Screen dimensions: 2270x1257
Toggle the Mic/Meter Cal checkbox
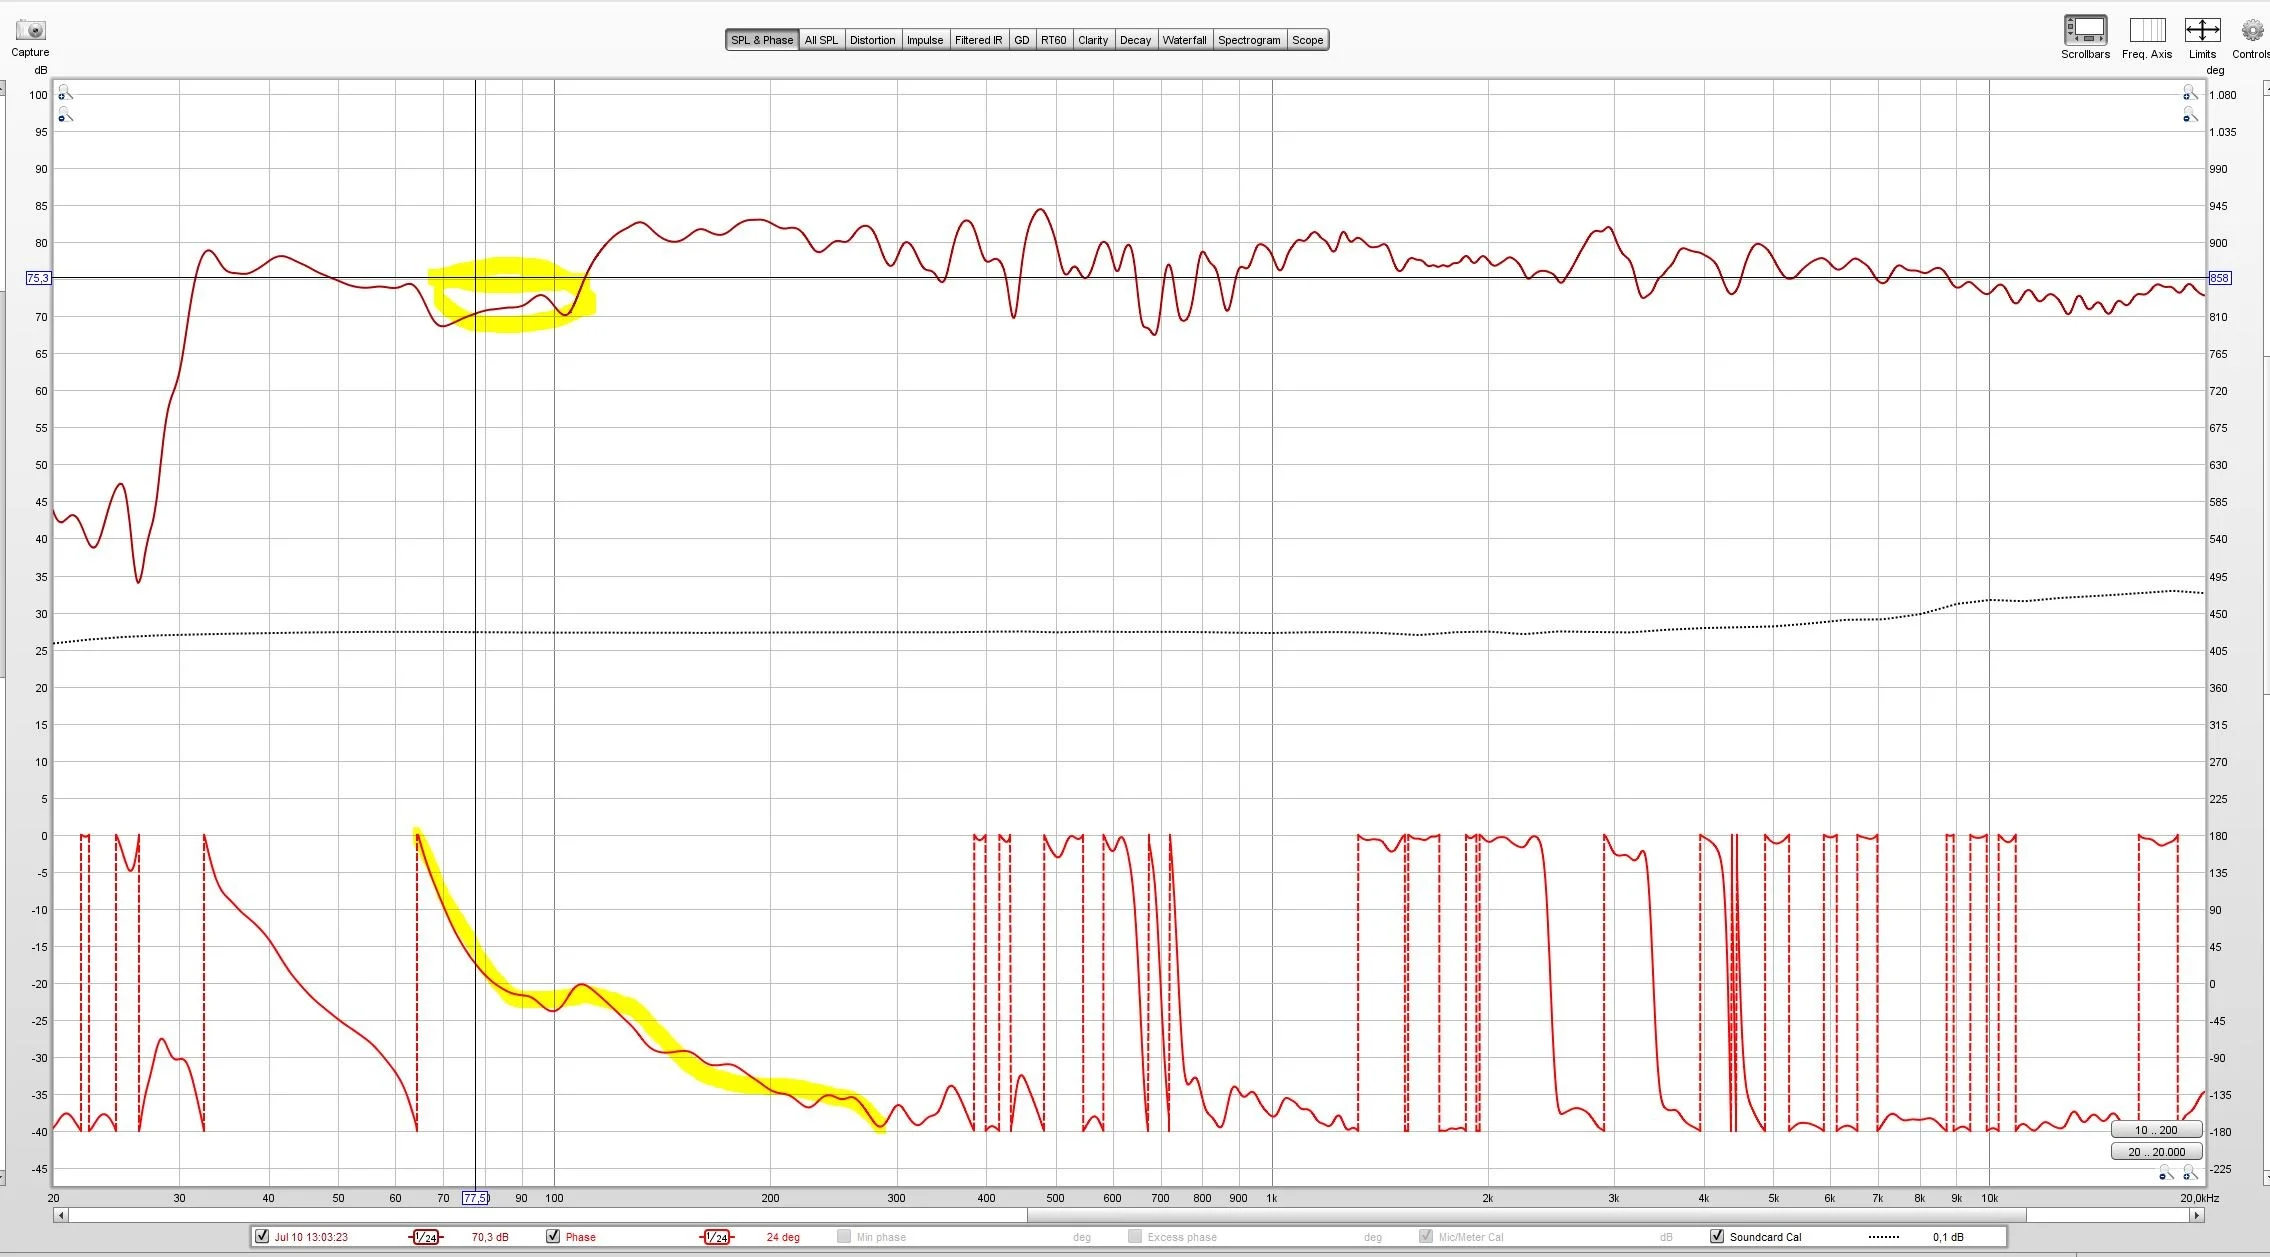coord(1426,1236)
